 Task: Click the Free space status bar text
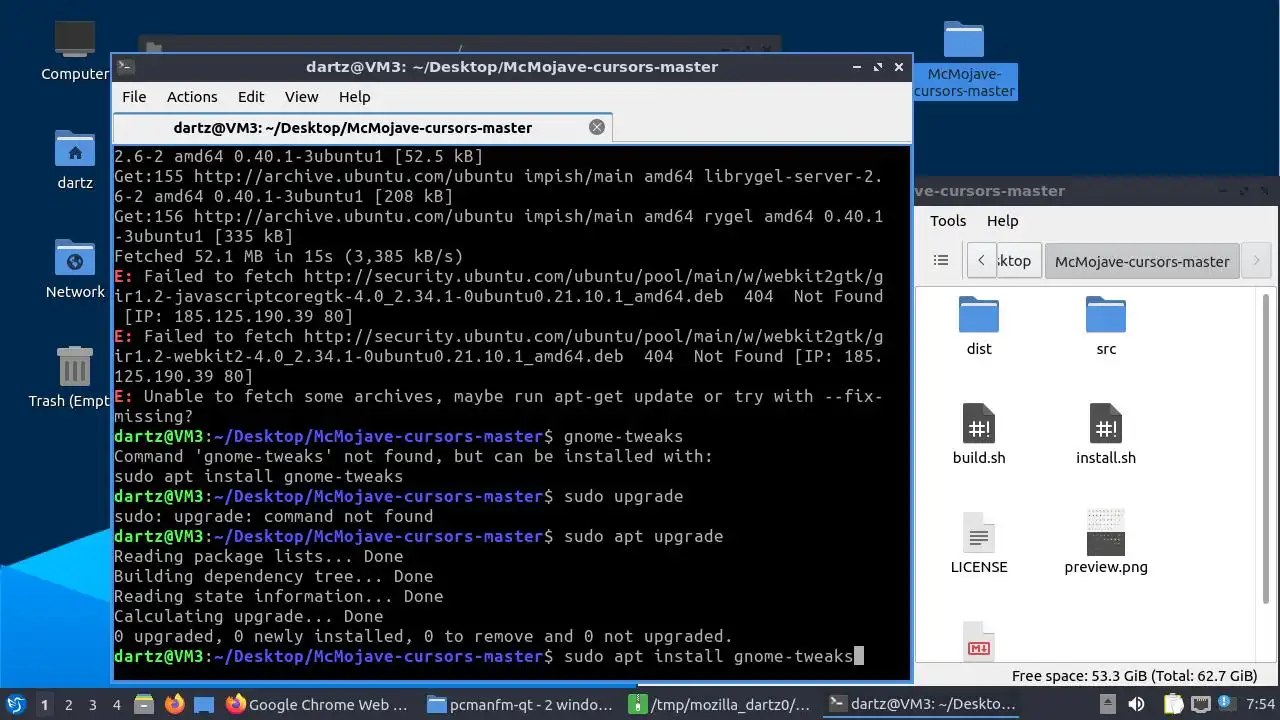1134,676
